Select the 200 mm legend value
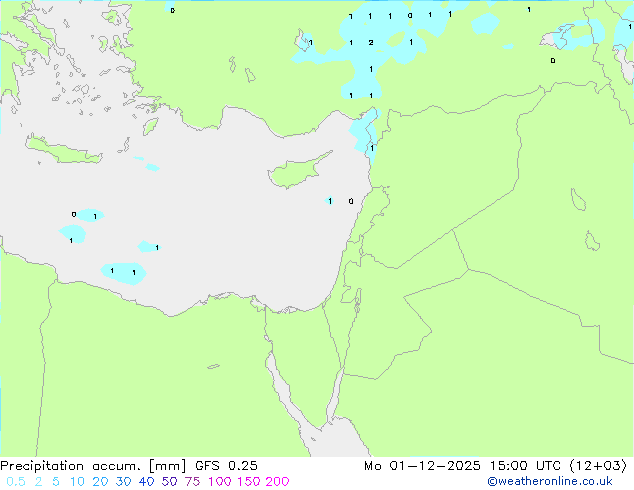The height and width of the screenshot is (490, 634). click(x=277, y=482)
